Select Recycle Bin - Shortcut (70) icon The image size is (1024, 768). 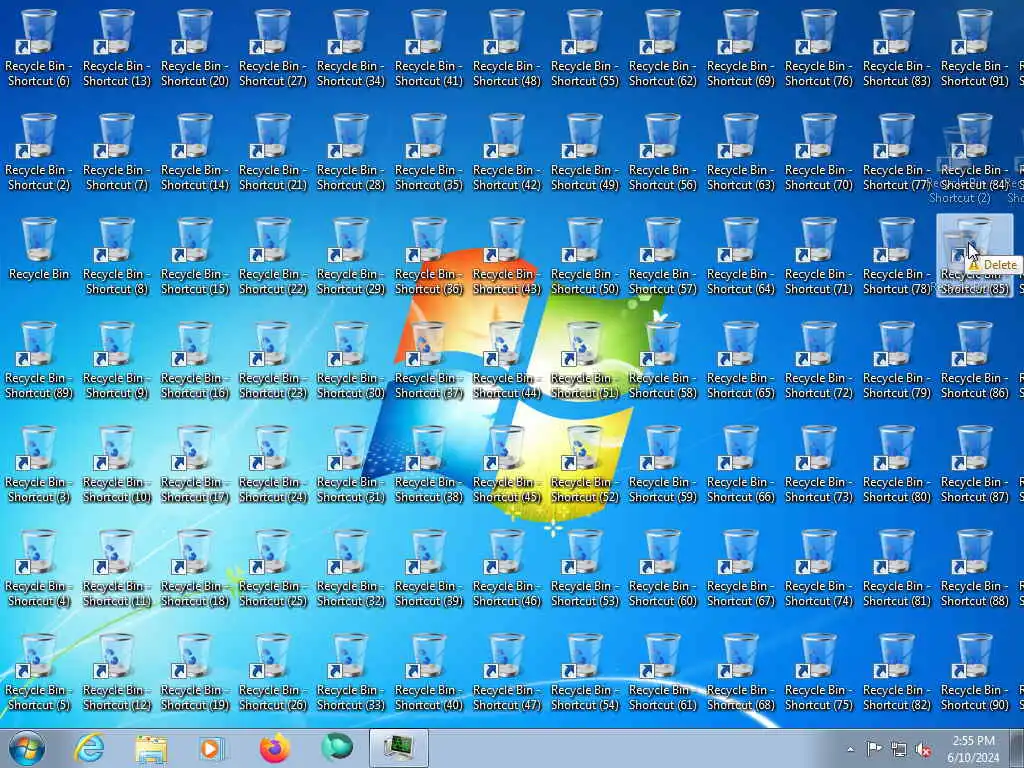pos(818,153)
